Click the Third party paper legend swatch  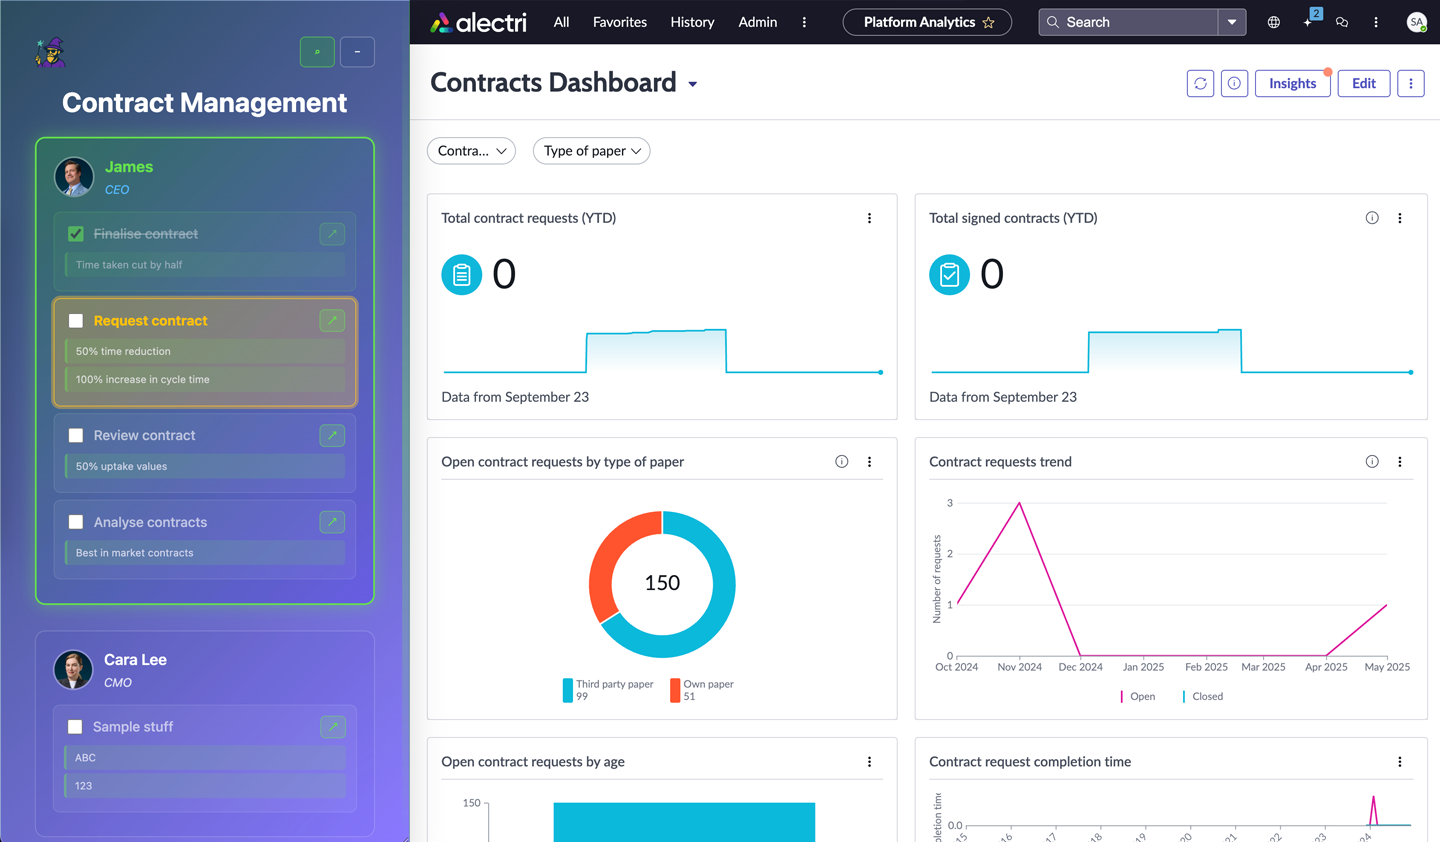coord(568,690)
